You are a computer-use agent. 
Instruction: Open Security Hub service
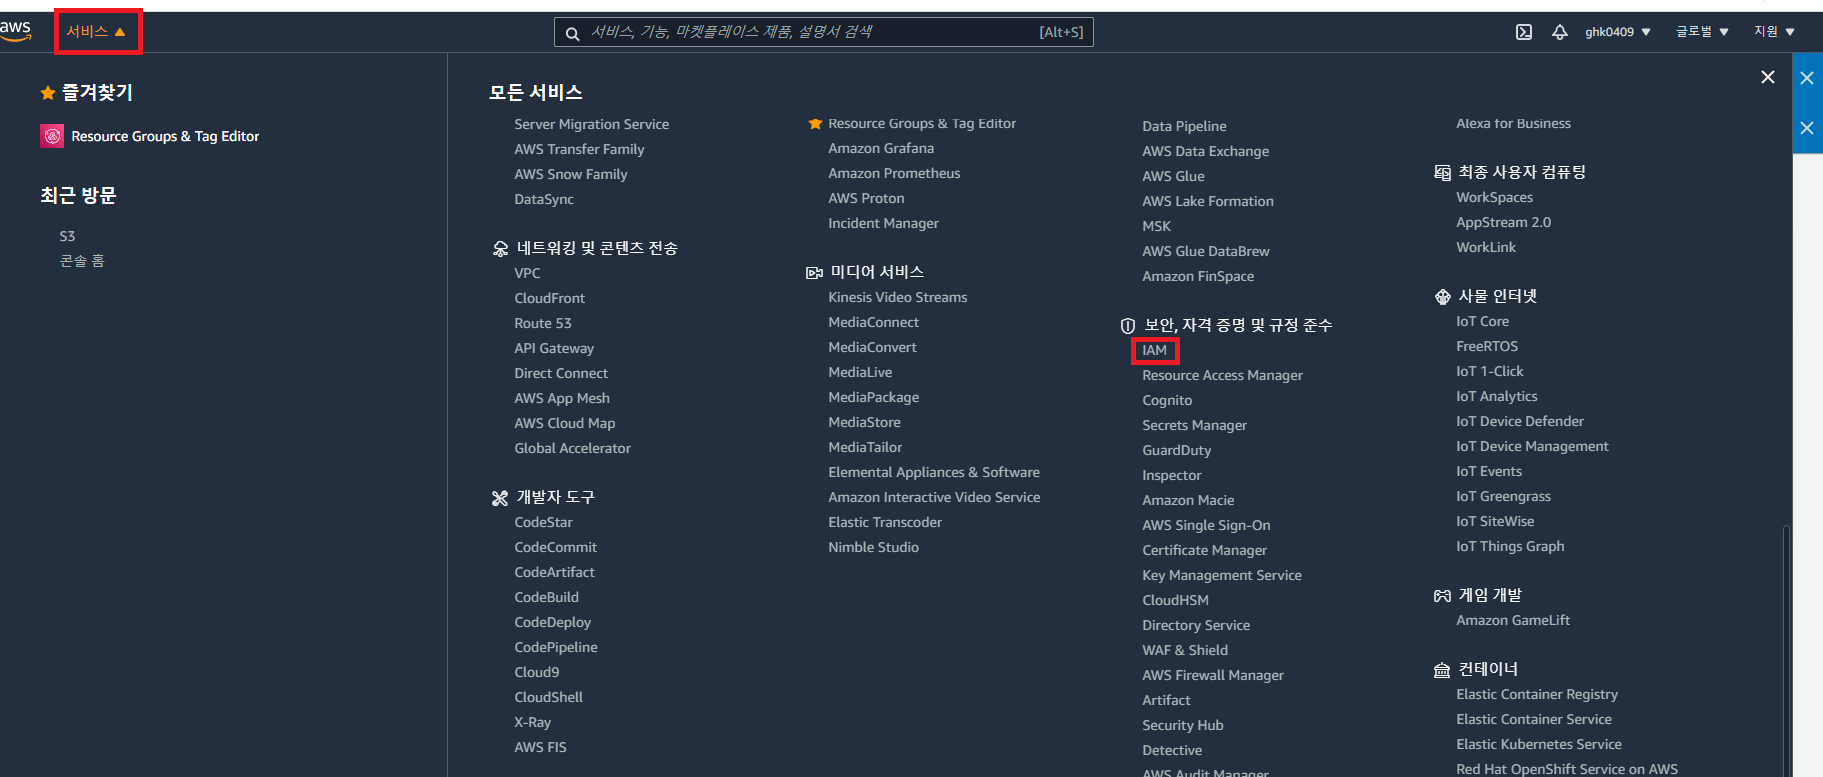point(1183,725)
